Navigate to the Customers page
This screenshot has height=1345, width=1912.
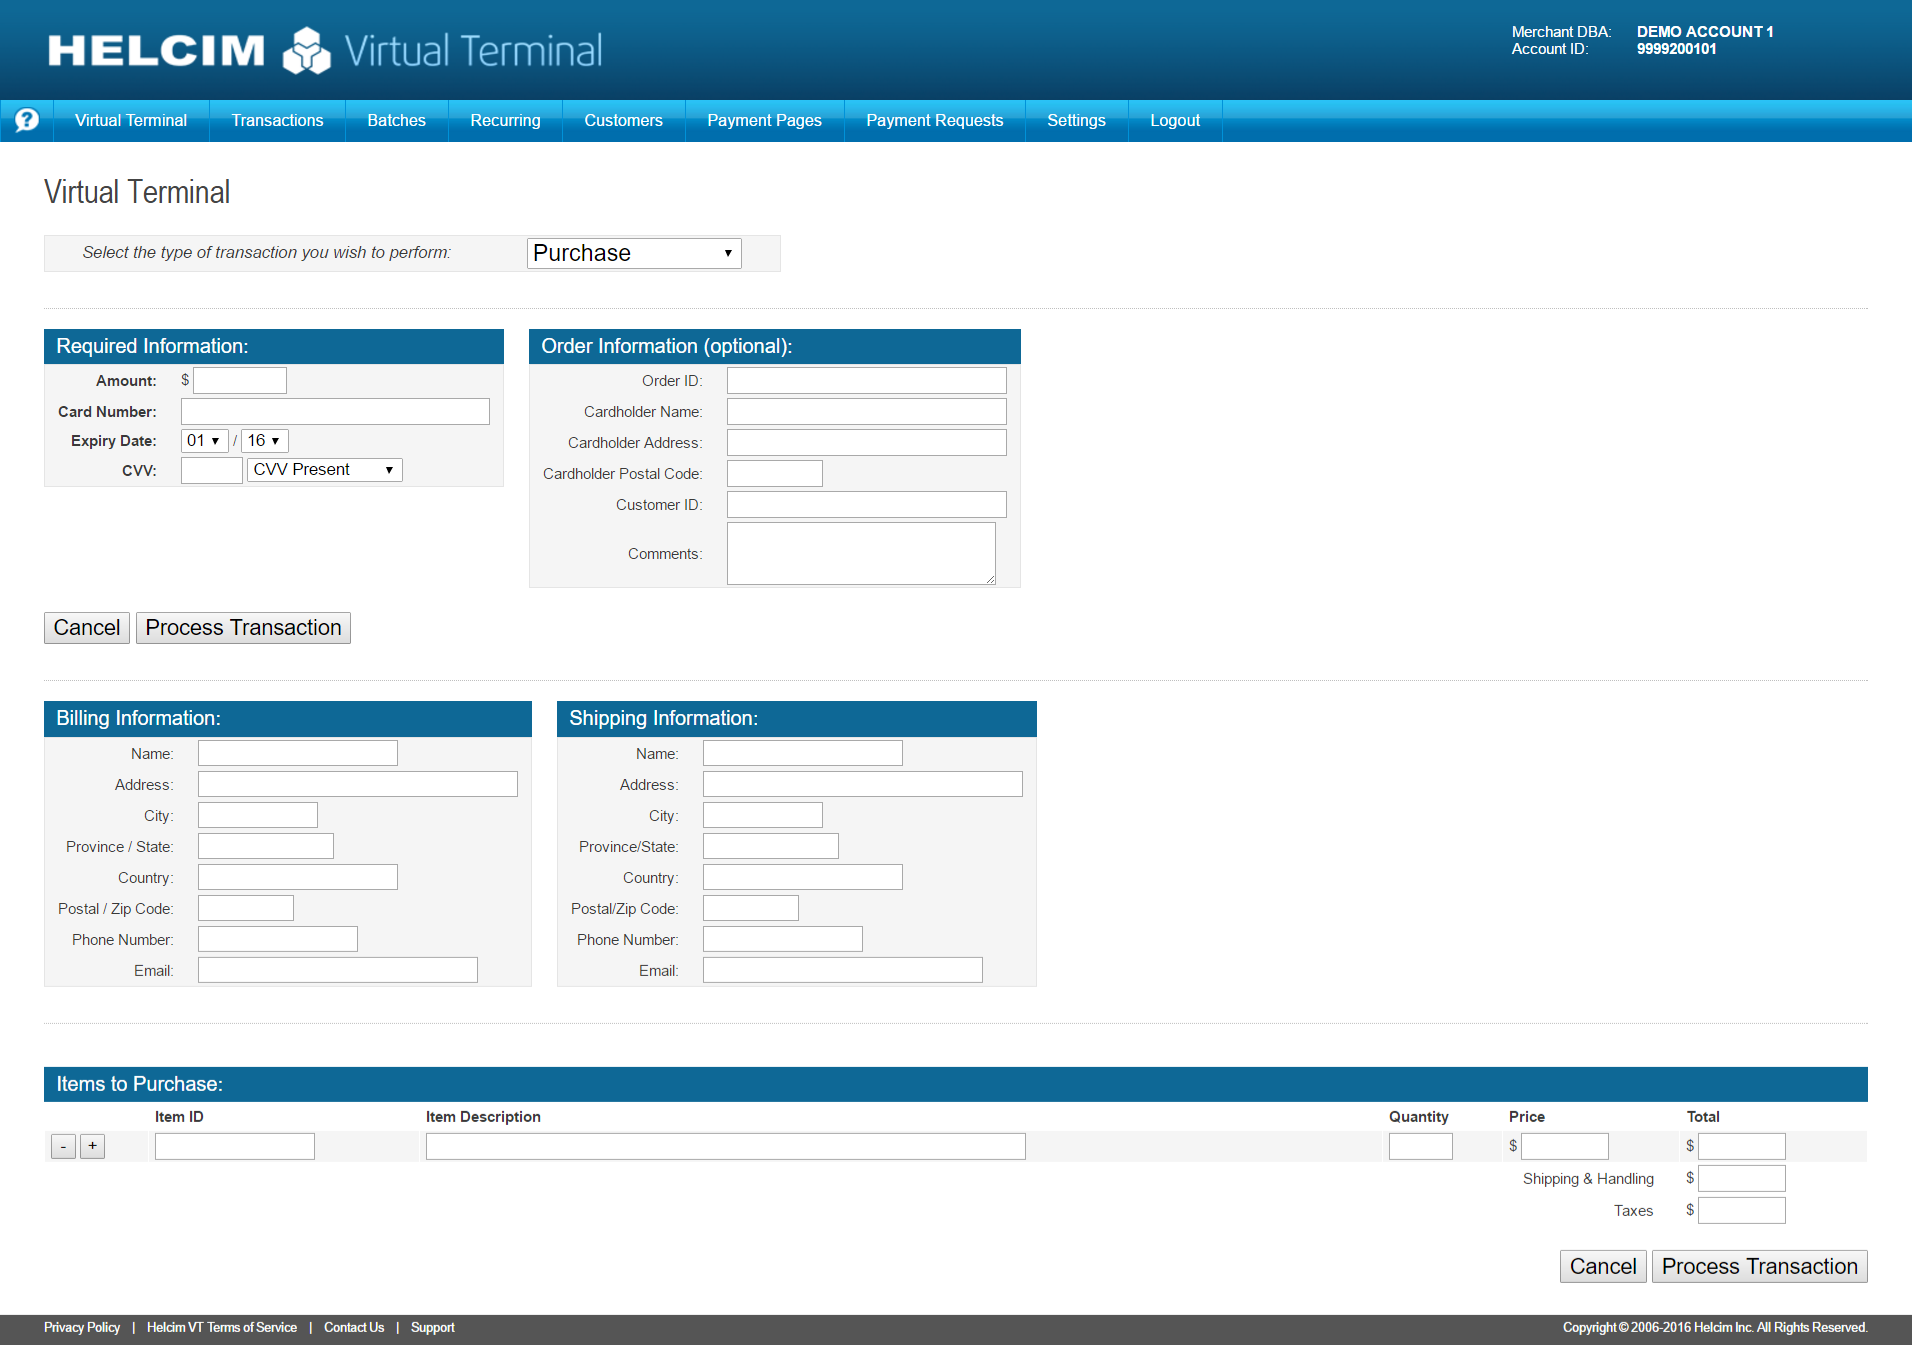pyautogui.click(x=623, y=120)
